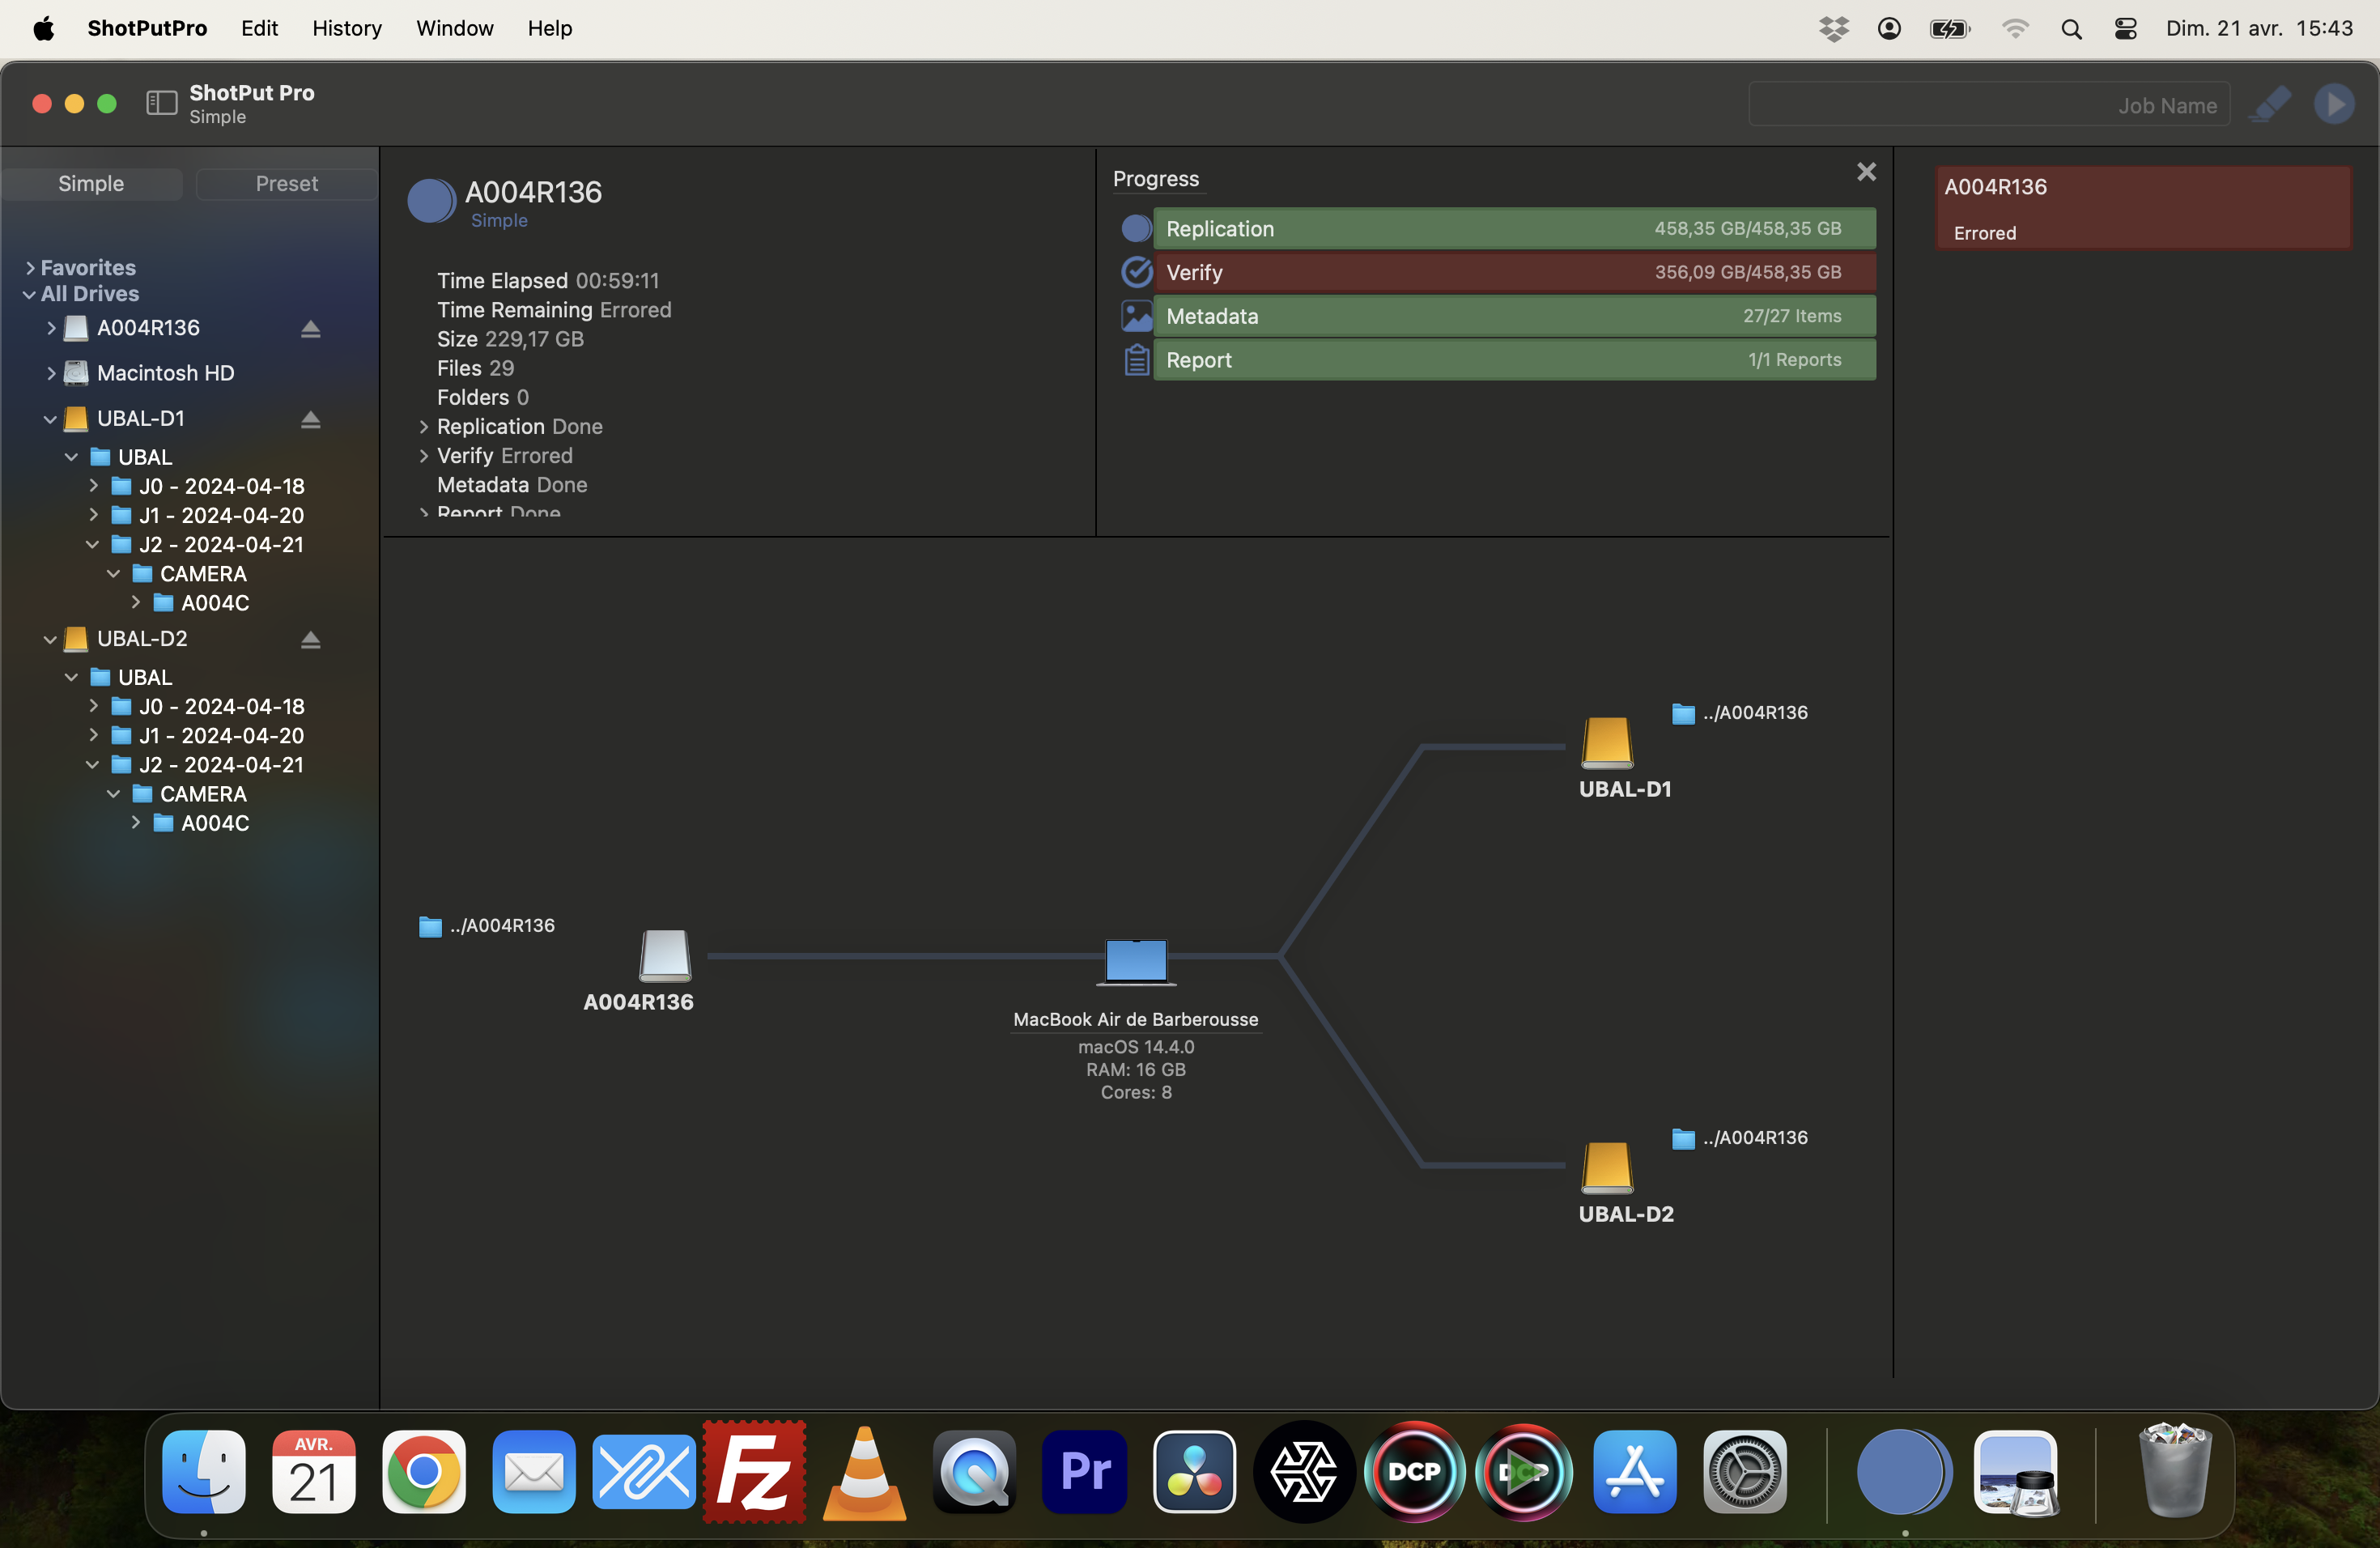Viewport: 2380px width, 1548px height.
Task: Click the Replication progress bar
Action: [x=1514, y=228]
